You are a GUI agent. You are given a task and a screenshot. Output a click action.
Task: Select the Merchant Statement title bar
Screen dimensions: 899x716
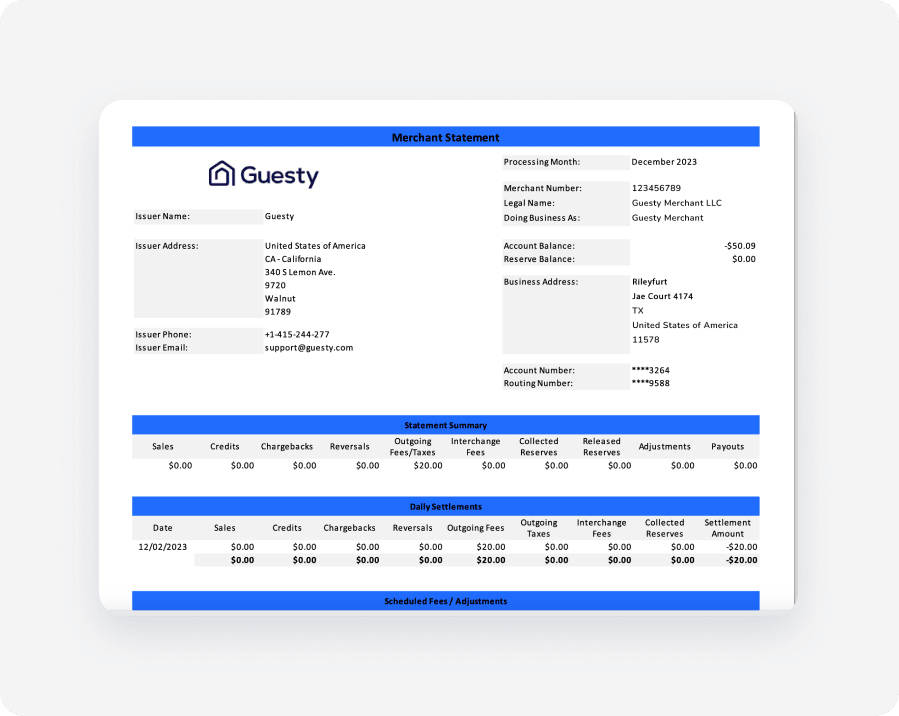coord(445,137)
